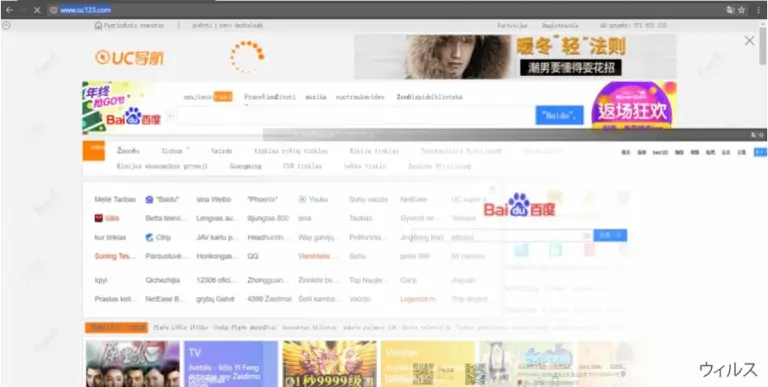Open the yellow Verslas card
768x387 pixels.
tap(428, 364)
